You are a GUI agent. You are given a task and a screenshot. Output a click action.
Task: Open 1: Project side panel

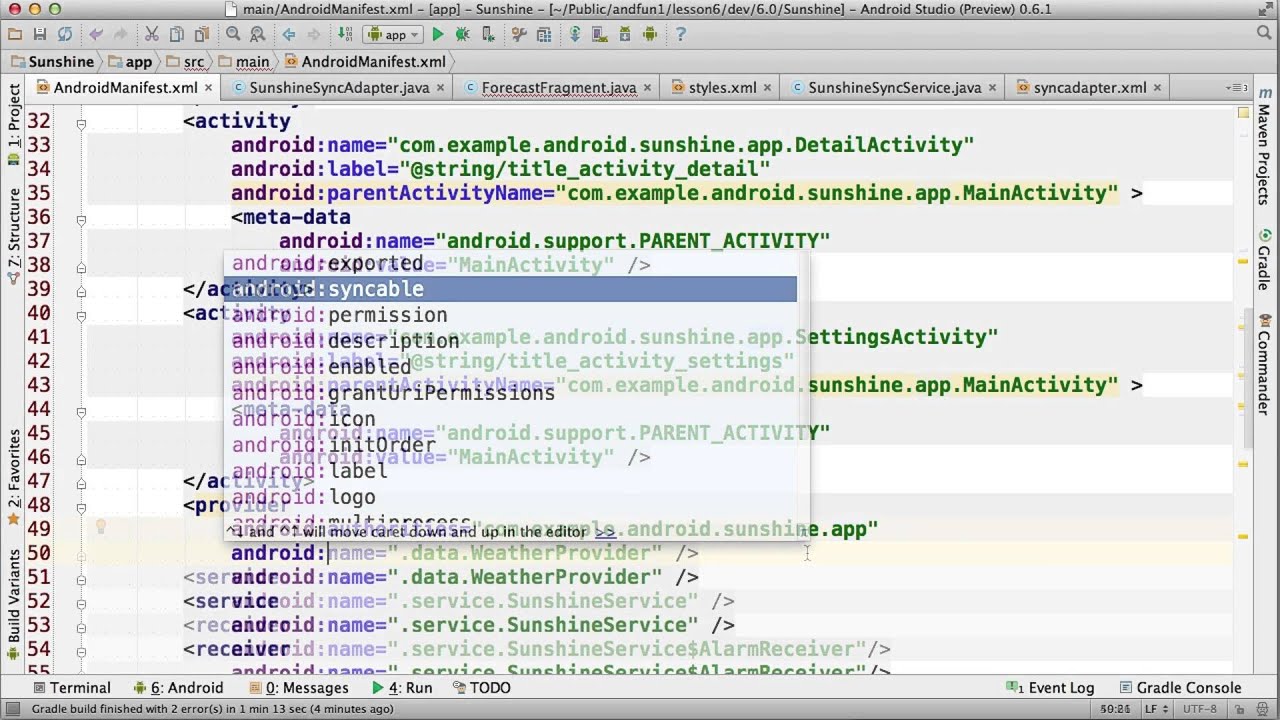point(14,125)
